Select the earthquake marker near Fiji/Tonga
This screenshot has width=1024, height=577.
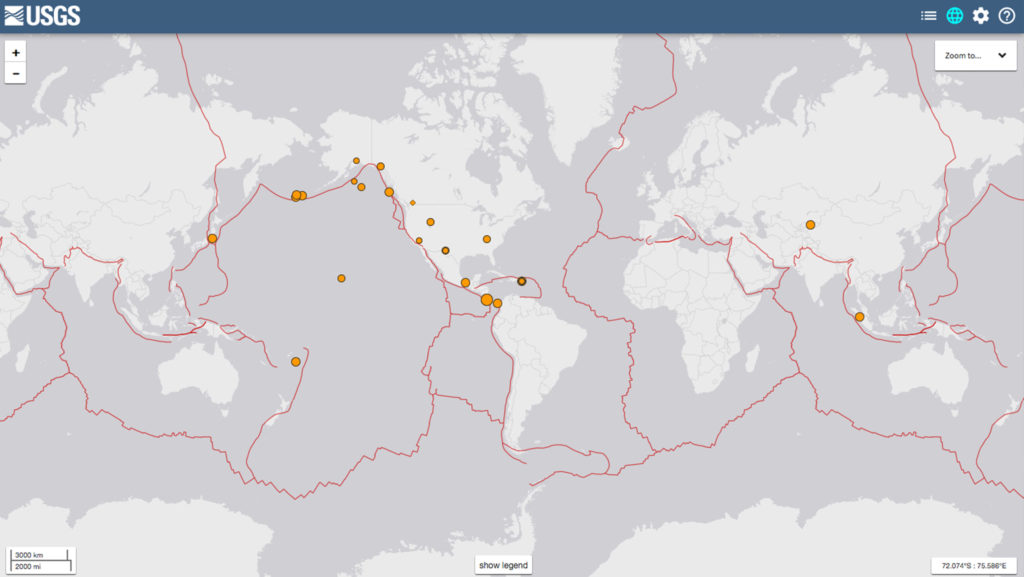click(x=296, y=362)
